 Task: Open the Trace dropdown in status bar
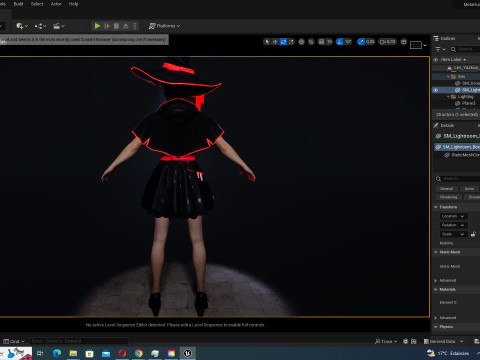pos(386,341)
